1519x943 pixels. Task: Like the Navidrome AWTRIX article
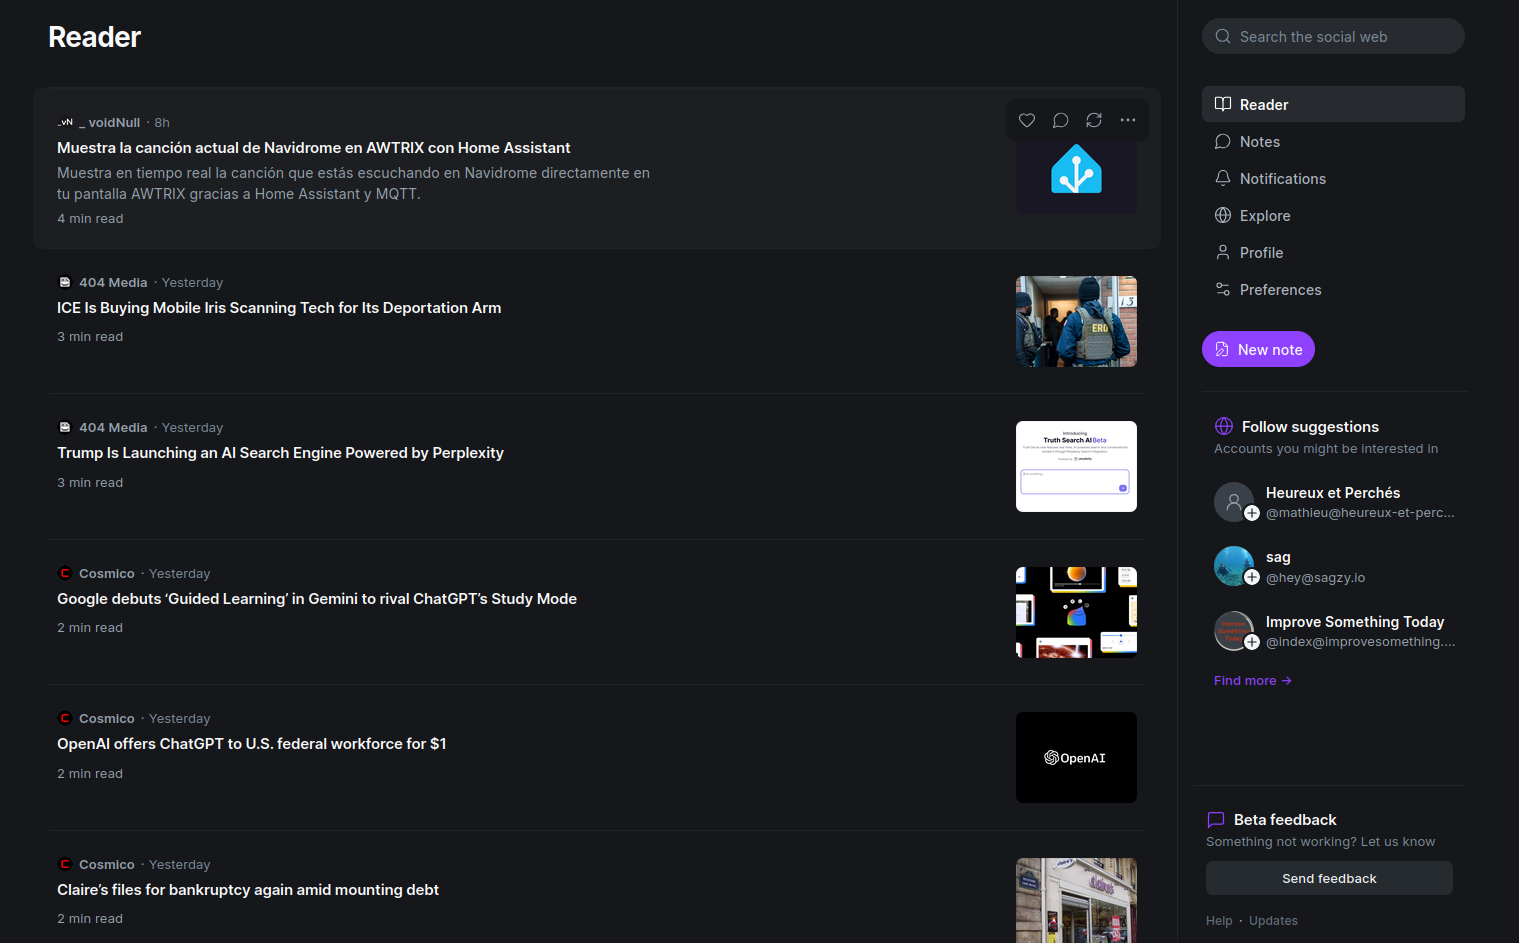click(x=1027, y=120)
